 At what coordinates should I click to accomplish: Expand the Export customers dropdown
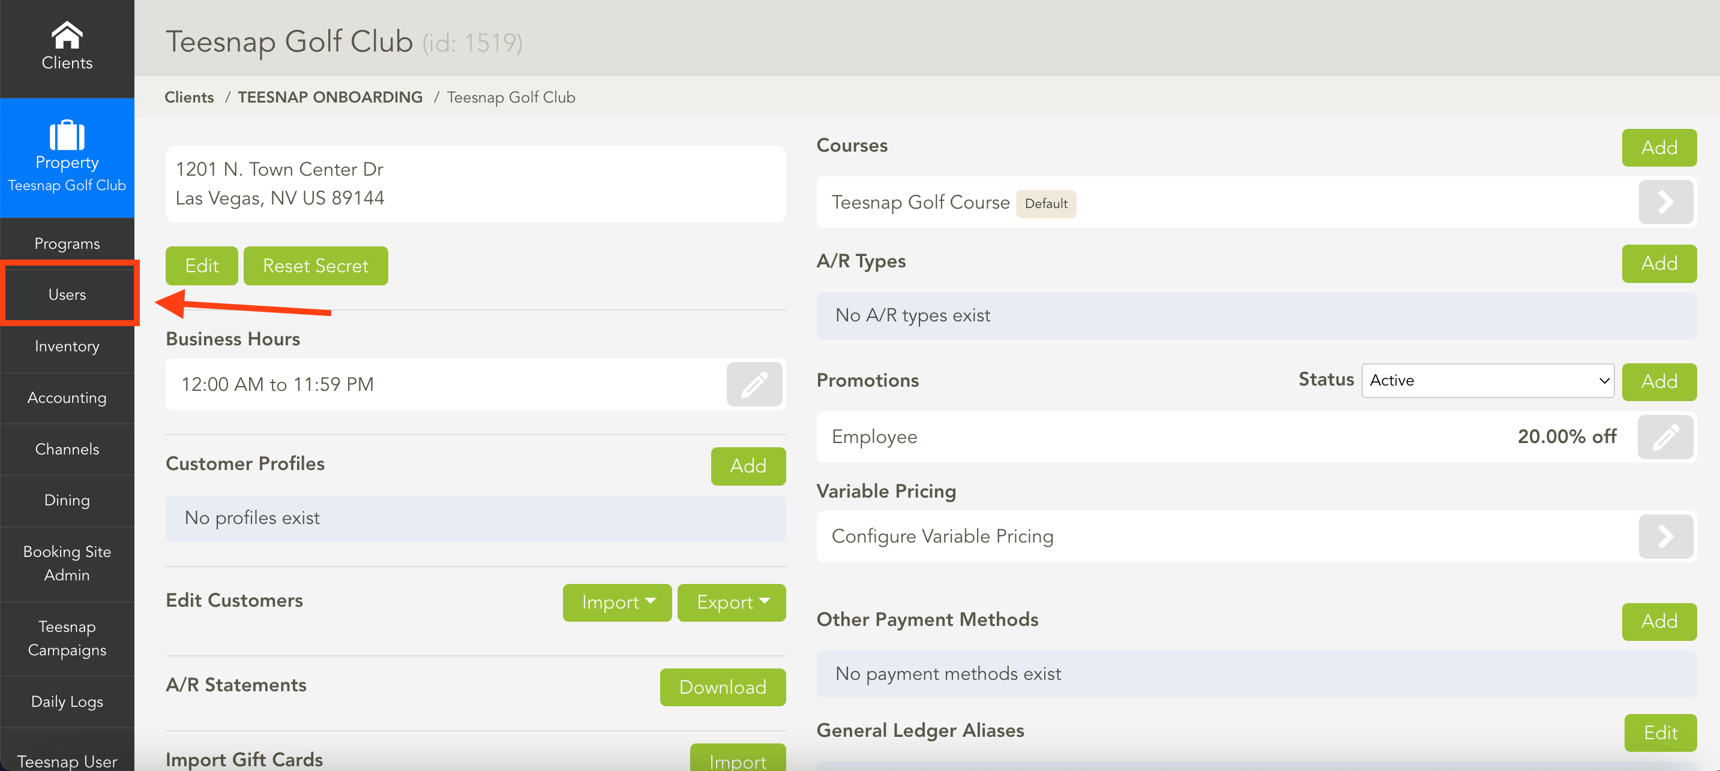click(731, 602)
